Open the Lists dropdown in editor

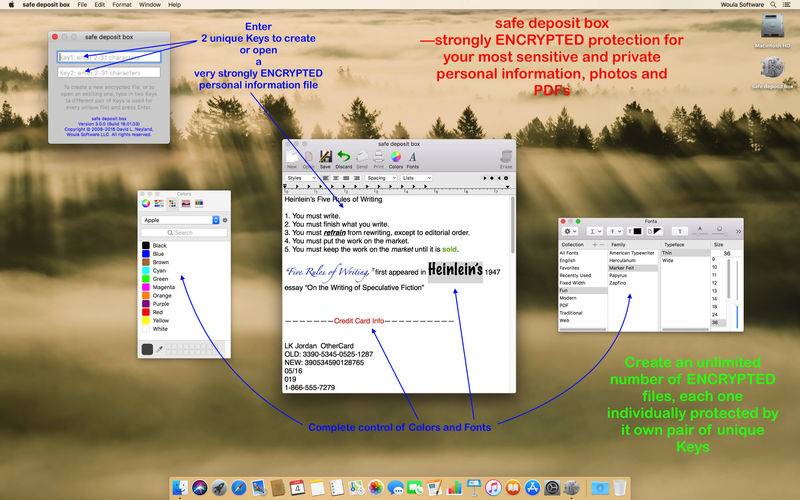coord(417,178)
